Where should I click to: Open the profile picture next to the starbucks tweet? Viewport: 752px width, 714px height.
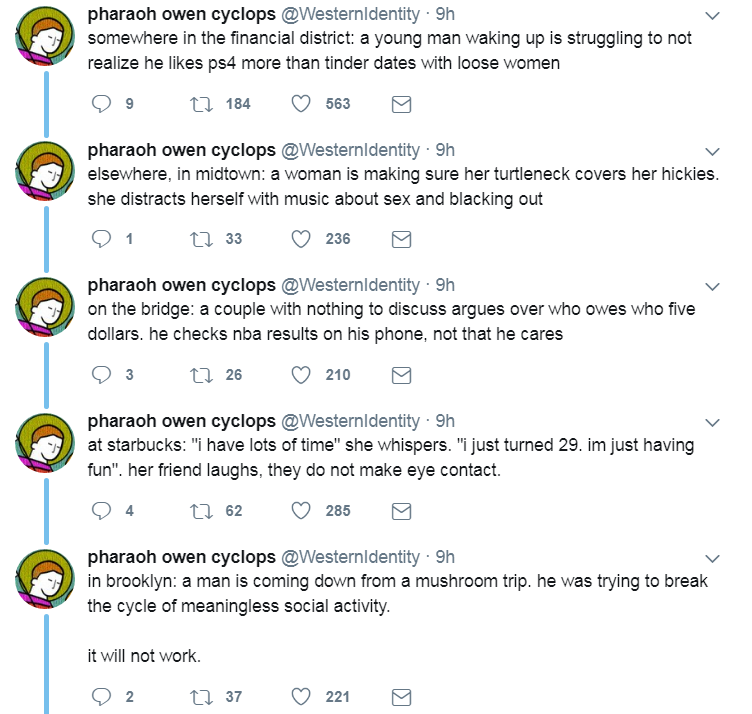[47, 443]
